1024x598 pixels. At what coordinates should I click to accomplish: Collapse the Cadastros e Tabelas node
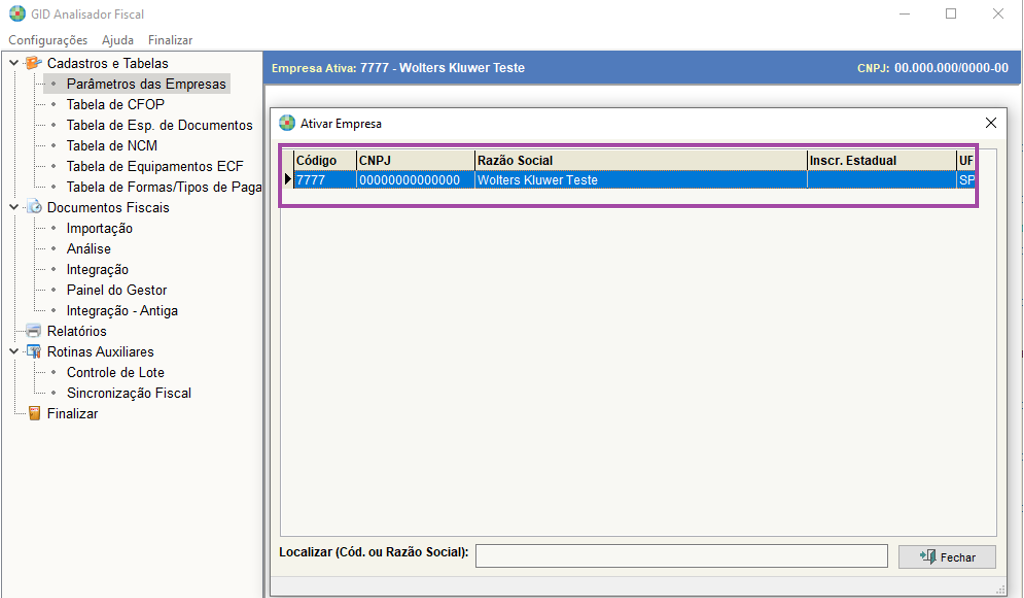point(14,63)
